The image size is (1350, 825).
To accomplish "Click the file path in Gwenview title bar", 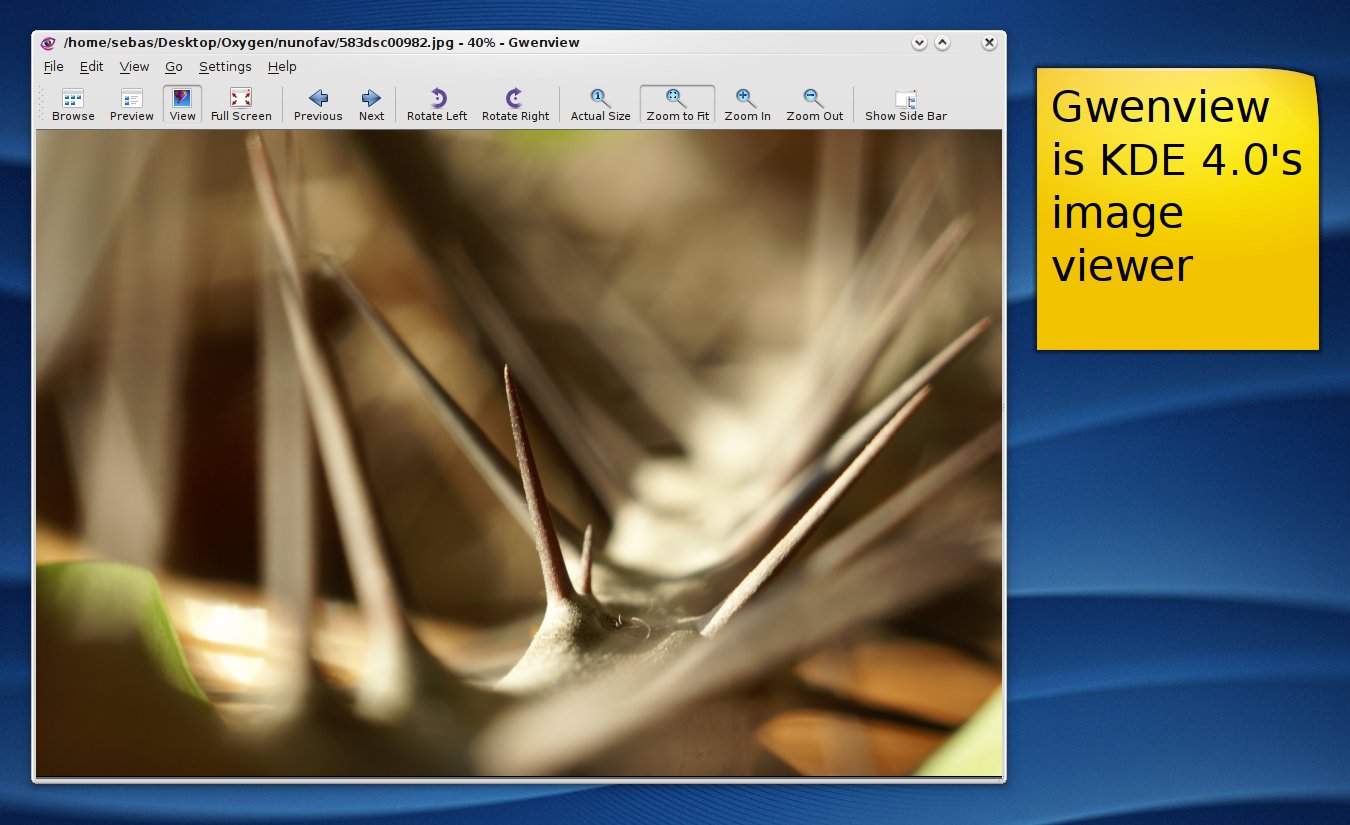I will [x=259, y=43].
